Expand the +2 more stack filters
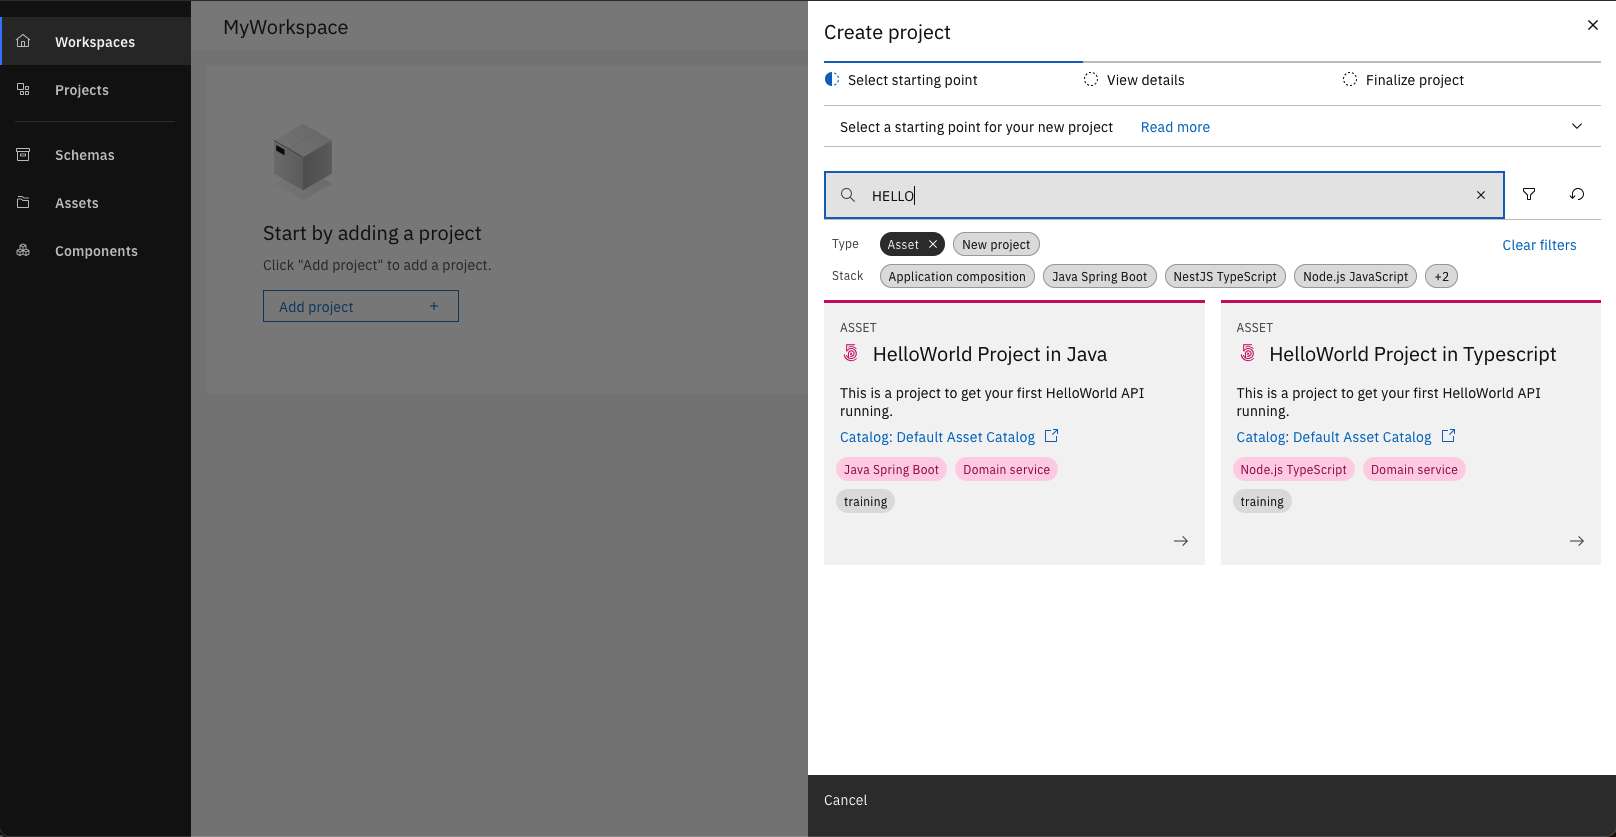1616x837 pixels. coord(1441,276)
